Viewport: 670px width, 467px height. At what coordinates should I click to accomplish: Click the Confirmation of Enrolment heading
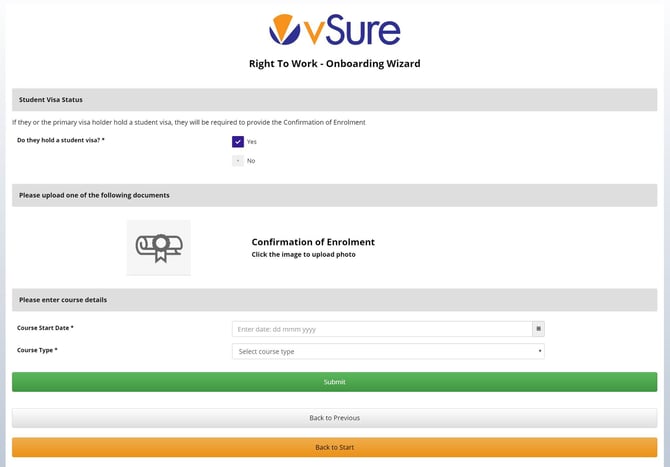tap(313, 242)
